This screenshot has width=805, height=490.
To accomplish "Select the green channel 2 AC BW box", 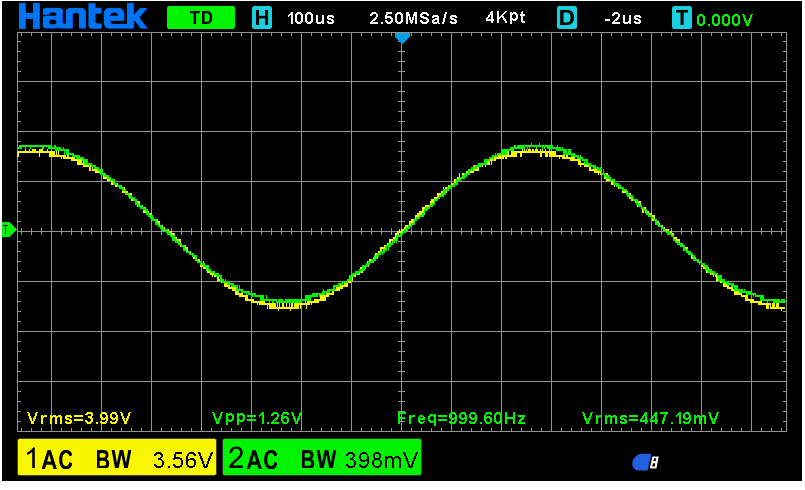I will (x=322, y=457).
